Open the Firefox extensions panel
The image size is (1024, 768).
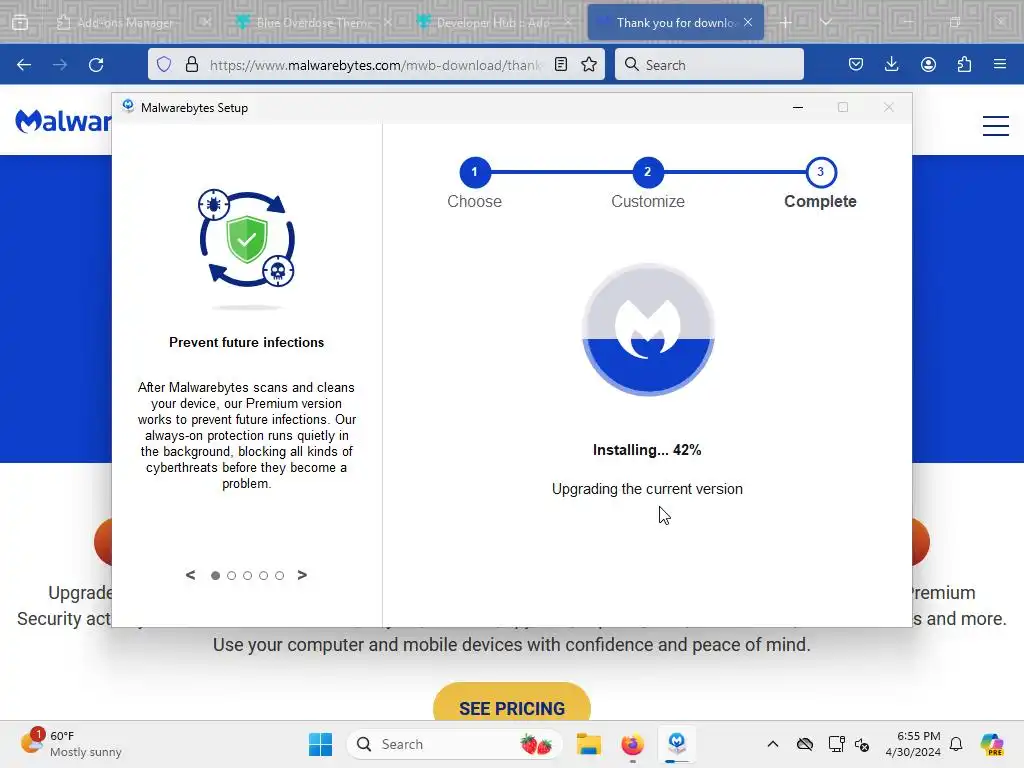tap(964, 65)
